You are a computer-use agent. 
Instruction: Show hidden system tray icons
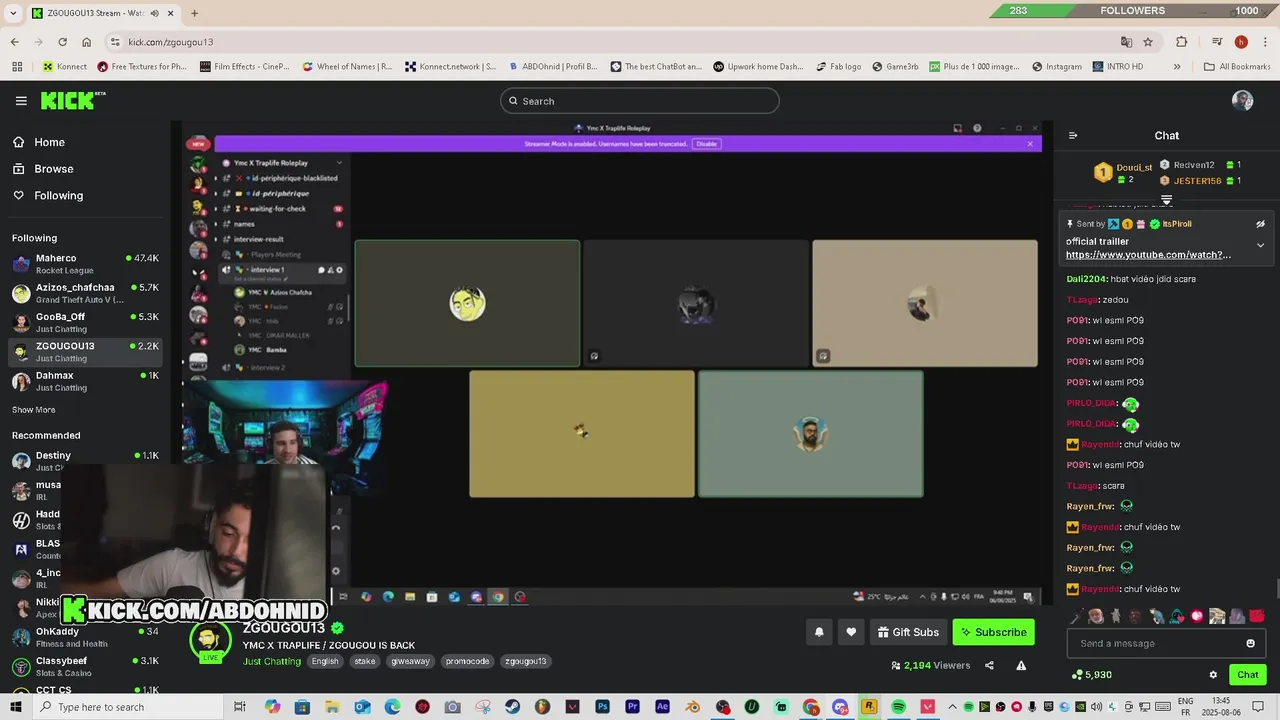[952, 707]
